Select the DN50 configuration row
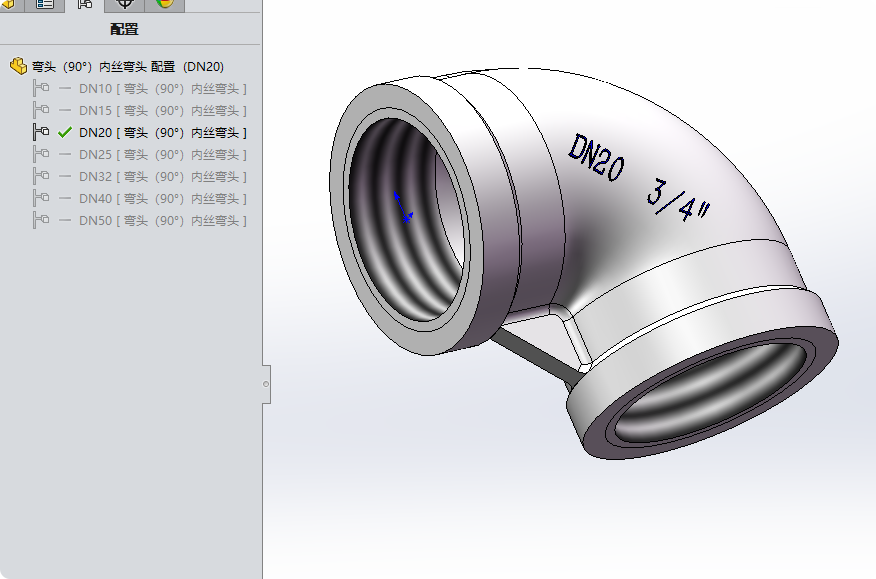The height and width of the screenshot is (579, 876). point(140,220)
